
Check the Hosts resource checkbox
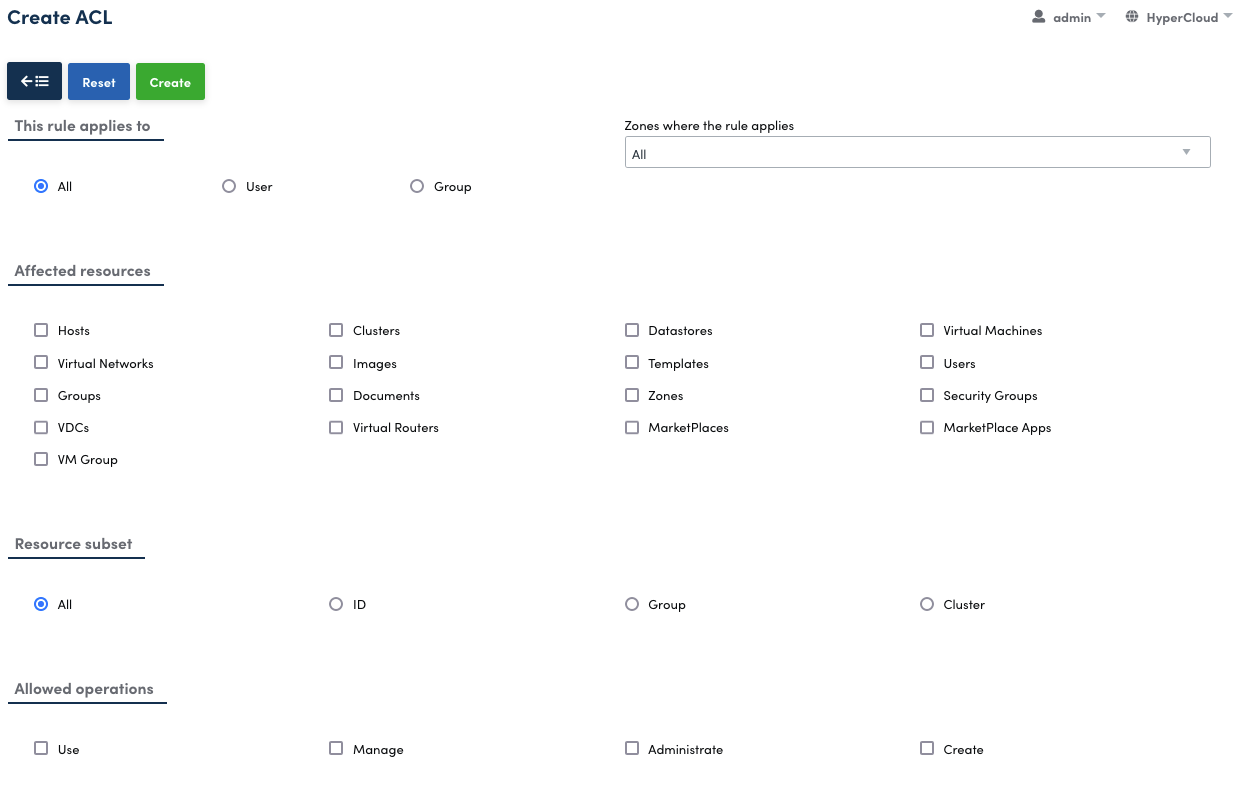41,330
